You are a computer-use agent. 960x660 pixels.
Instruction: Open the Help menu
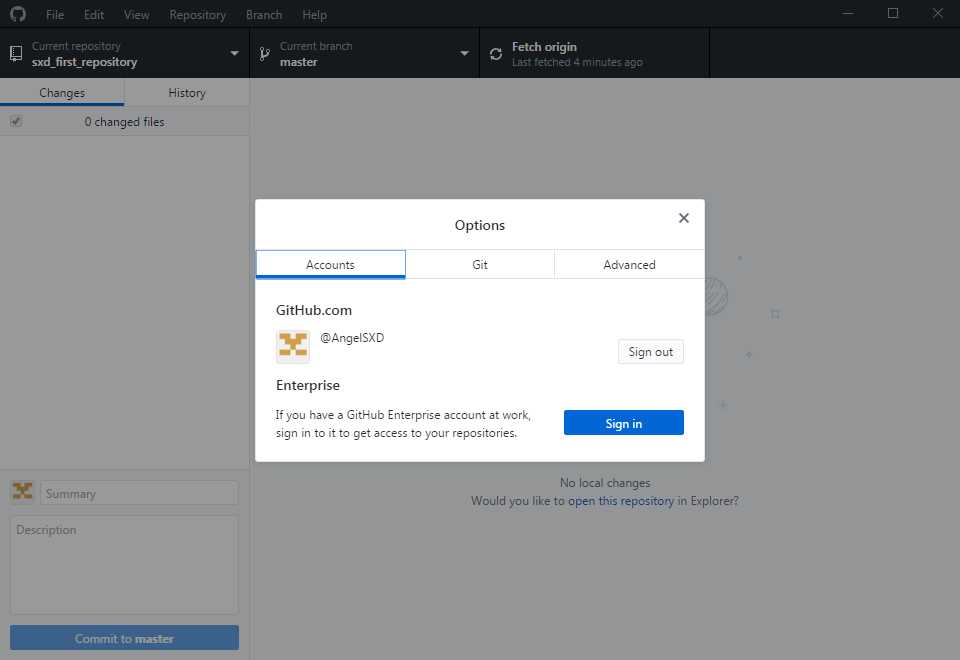pos(314,14)
